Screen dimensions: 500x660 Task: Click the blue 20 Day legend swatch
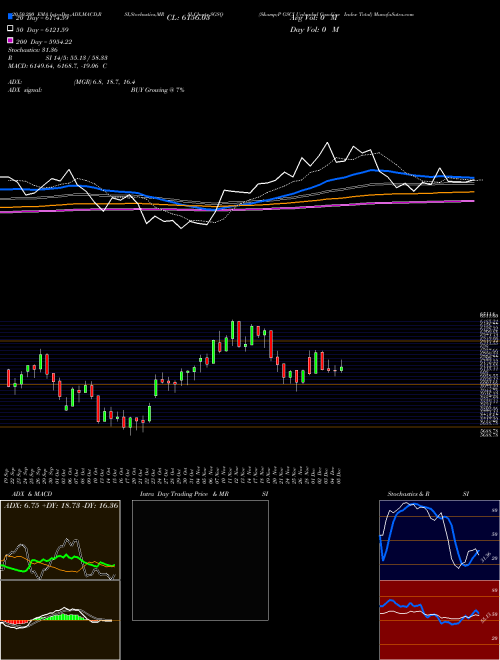11,17
